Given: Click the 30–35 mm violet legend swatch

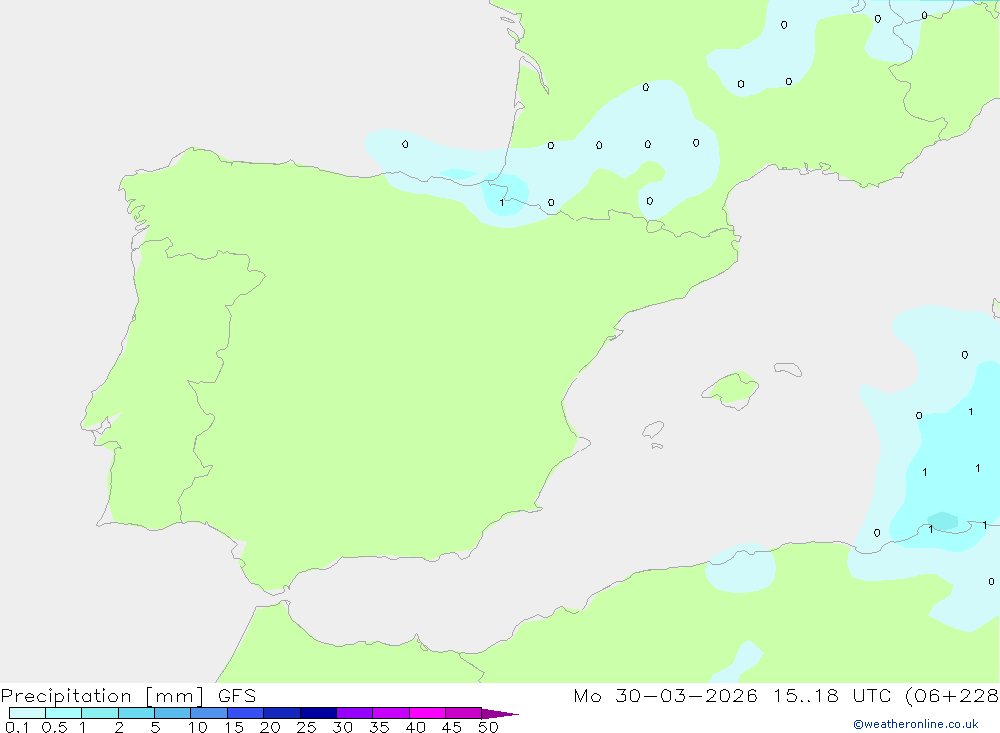Looking at the screenshot, I should point(354,713).
